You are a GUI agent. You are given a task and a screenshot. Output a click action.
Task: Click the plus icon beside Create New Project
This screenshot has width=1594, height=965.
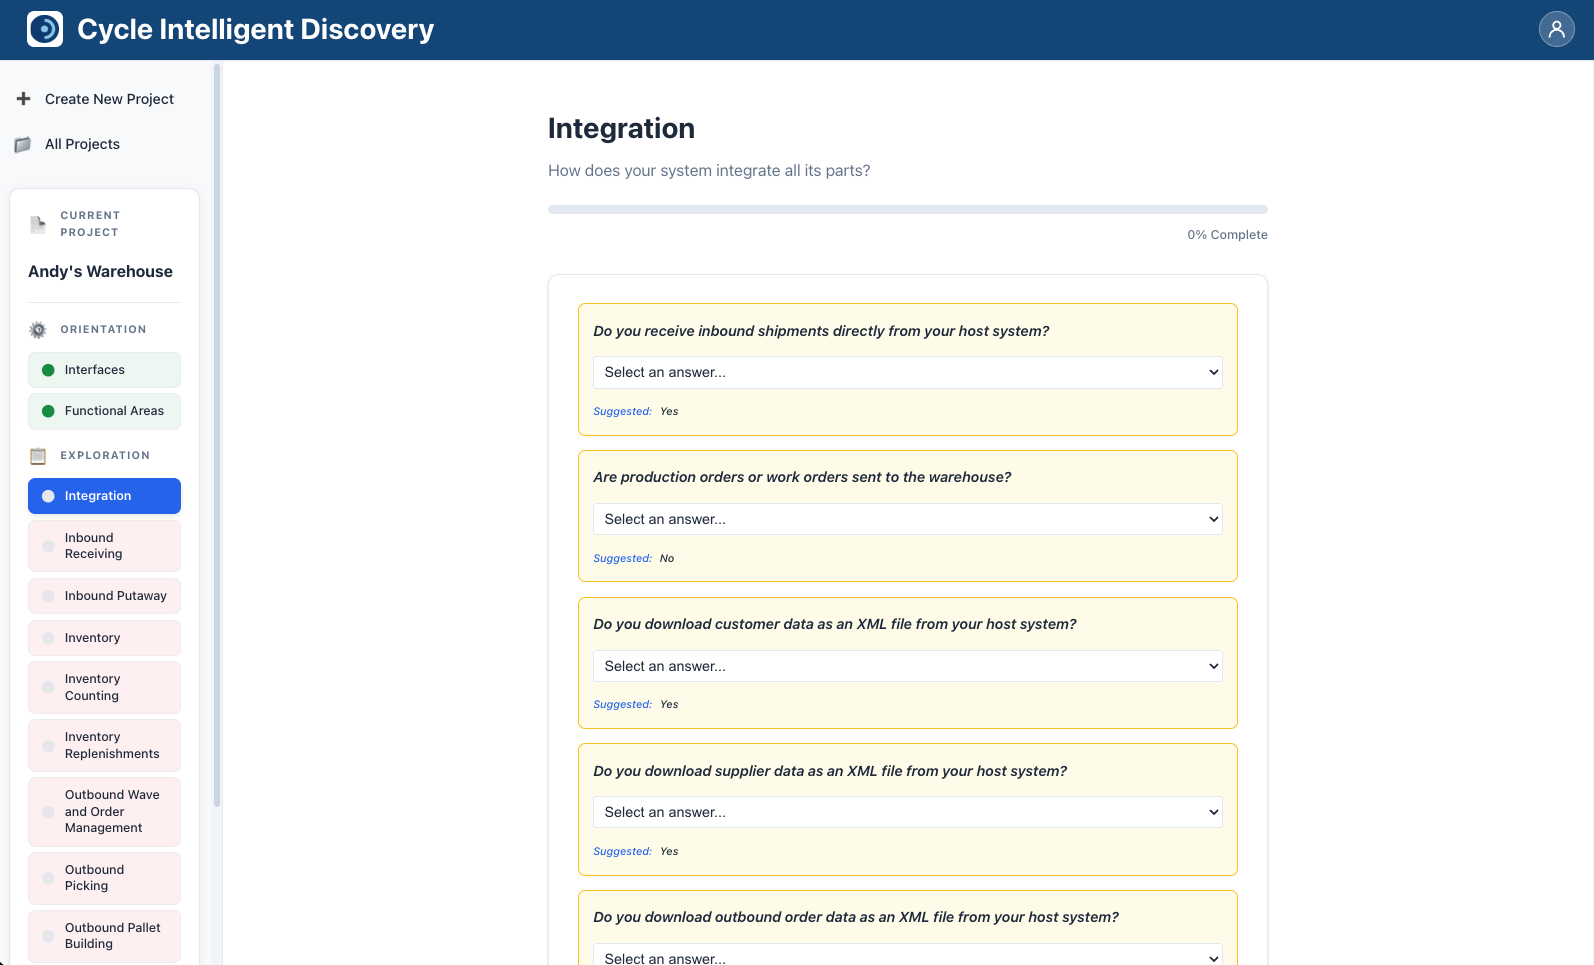pyautogui.click(x=24, y=98)
